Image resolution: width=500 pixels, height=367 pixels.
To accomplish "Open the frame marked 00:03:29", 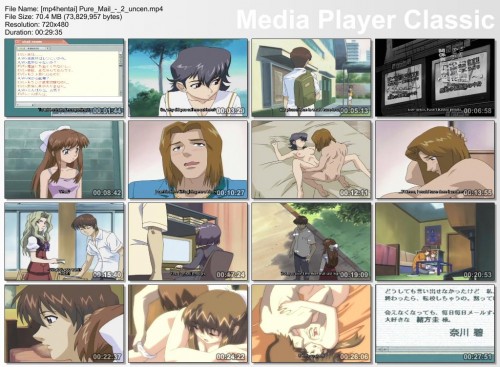I will (x=188, y=78).
